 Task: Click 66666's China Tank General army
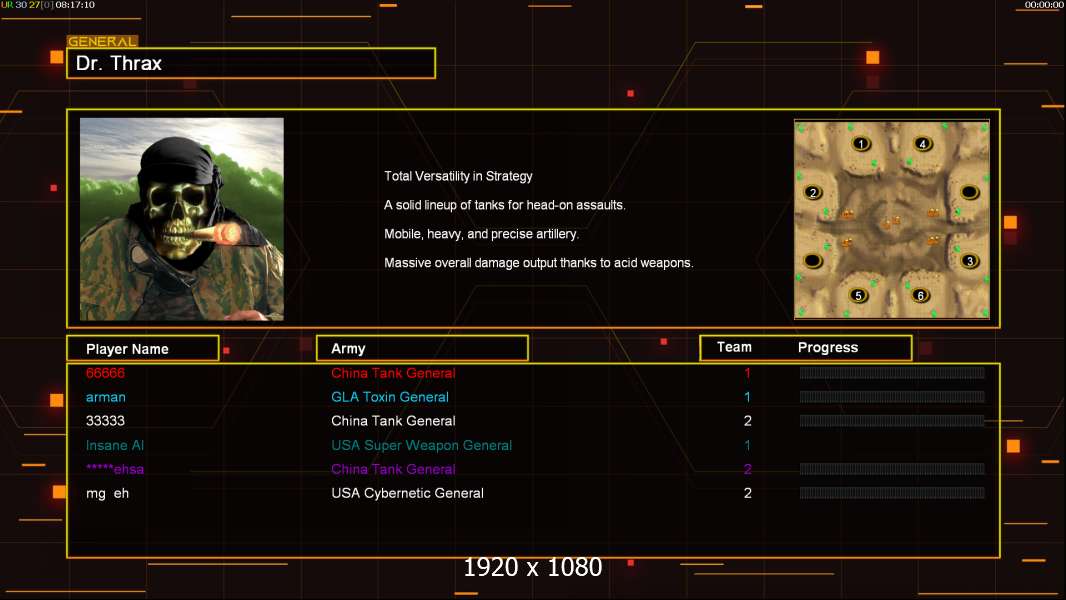393,373
